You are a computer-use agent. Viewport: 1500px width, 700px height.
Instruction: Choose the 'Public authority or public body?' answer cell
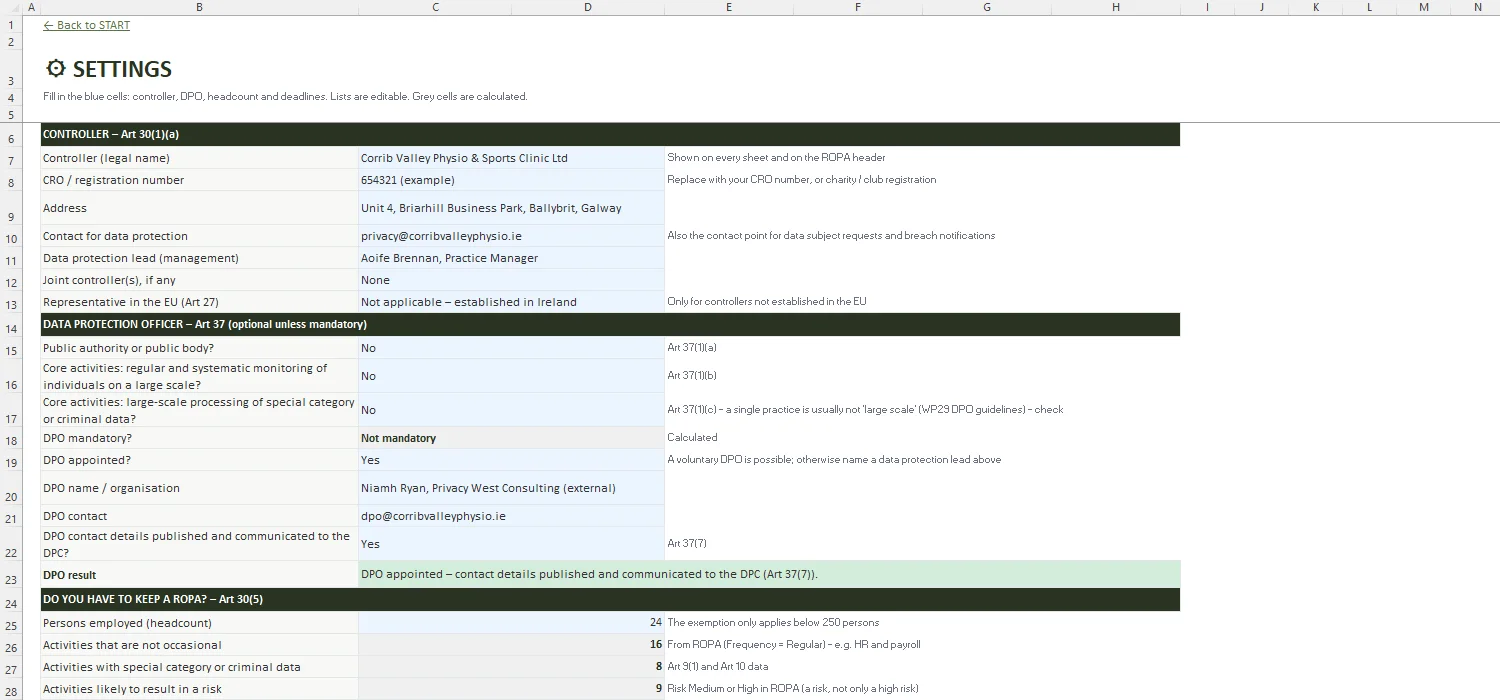[511, 348]
